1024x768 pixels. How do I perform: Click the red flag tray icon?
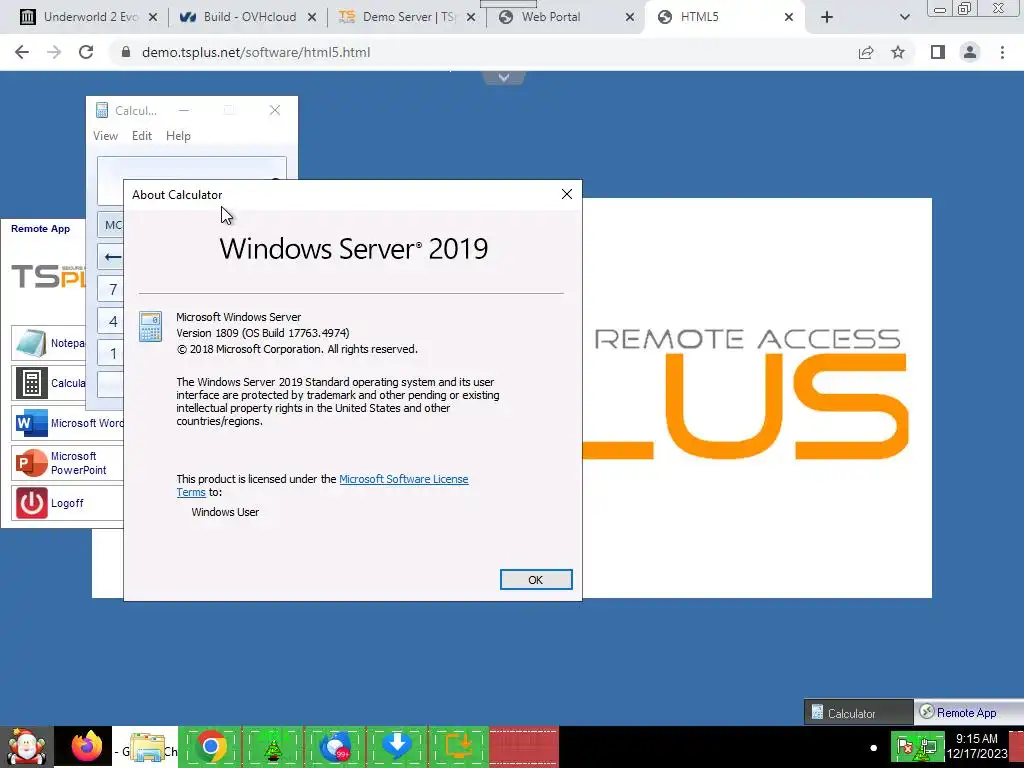904,746
